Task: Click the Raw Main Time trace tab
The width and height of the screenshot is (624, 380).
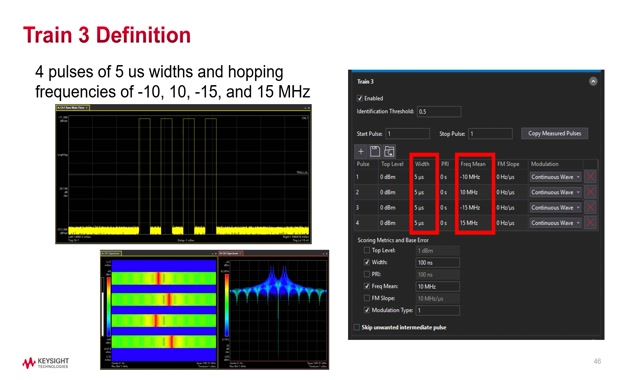Action: [72, 108]
